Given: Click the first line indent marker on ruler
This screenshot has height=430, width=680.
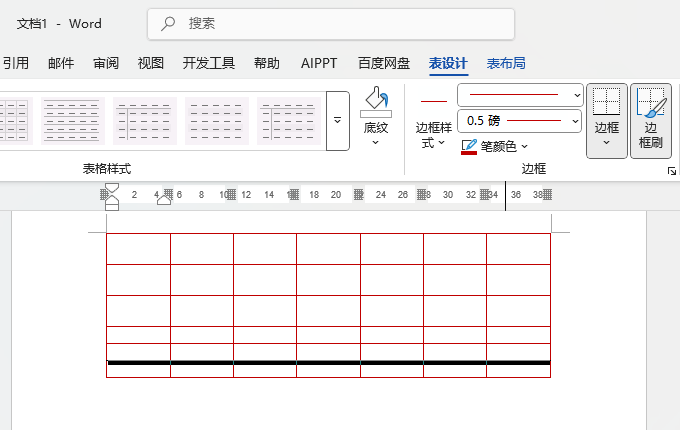Looking at the screenshot, I should point(112,189).
